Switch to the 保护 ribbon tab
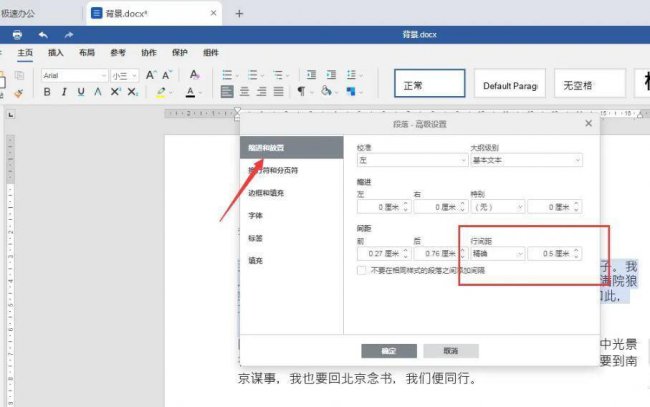This screenshot has width=650, height=407. pyautogui.click(x=179, y=53)
